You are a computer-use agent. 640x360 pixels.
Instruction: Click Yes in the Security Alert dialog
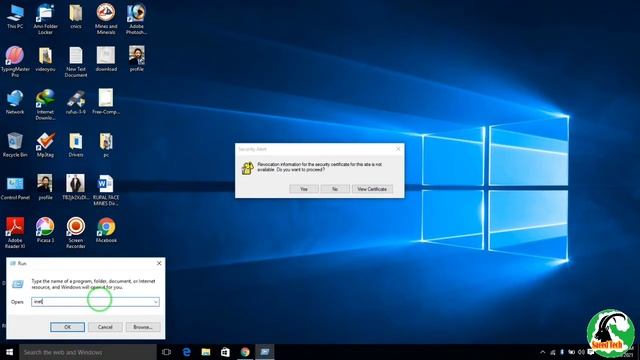click(304, 189)
